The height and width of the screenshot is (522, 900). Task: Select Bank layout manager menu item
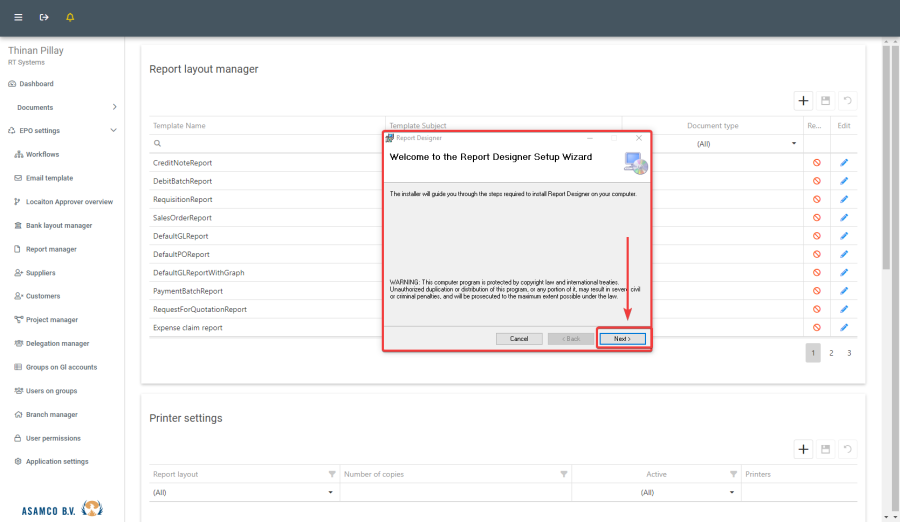[58, 225]
